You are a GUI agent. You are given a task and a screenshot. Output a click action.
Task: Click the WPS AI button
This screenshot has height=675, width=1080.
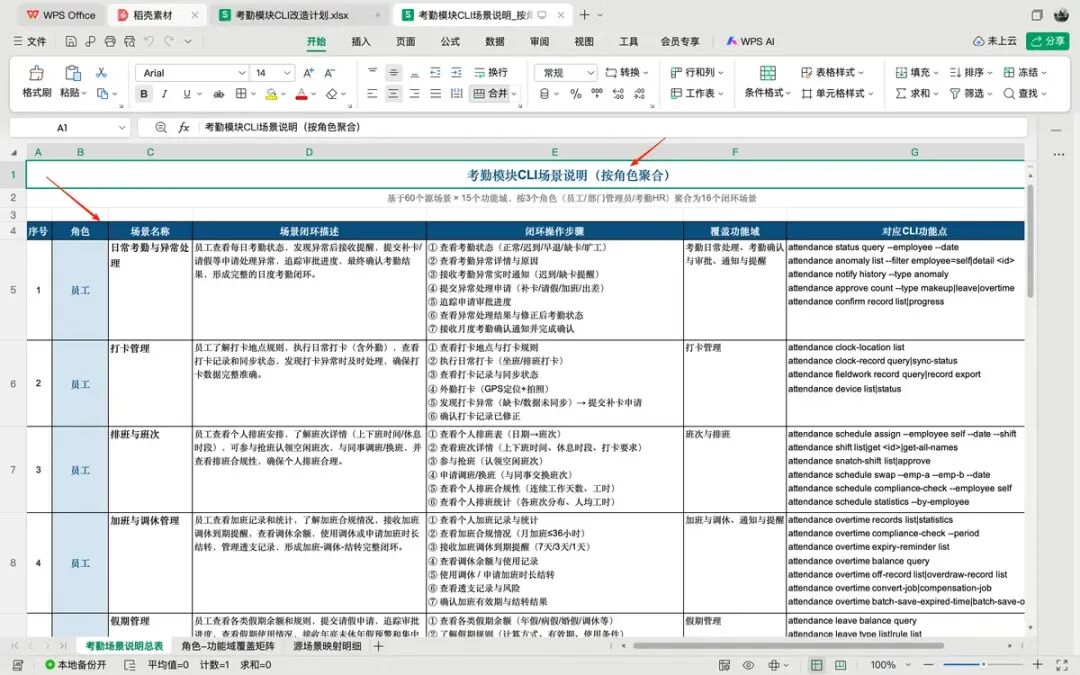point(750,41)
